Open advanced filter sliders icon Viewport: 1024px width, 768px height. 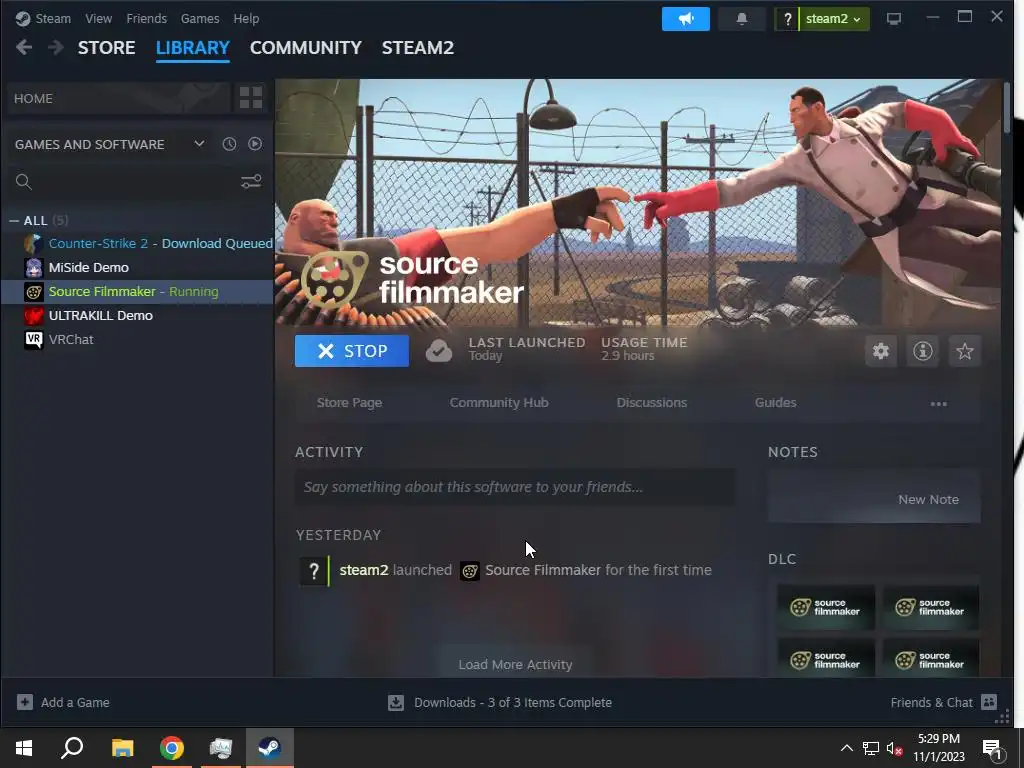[x=251, y=182]
